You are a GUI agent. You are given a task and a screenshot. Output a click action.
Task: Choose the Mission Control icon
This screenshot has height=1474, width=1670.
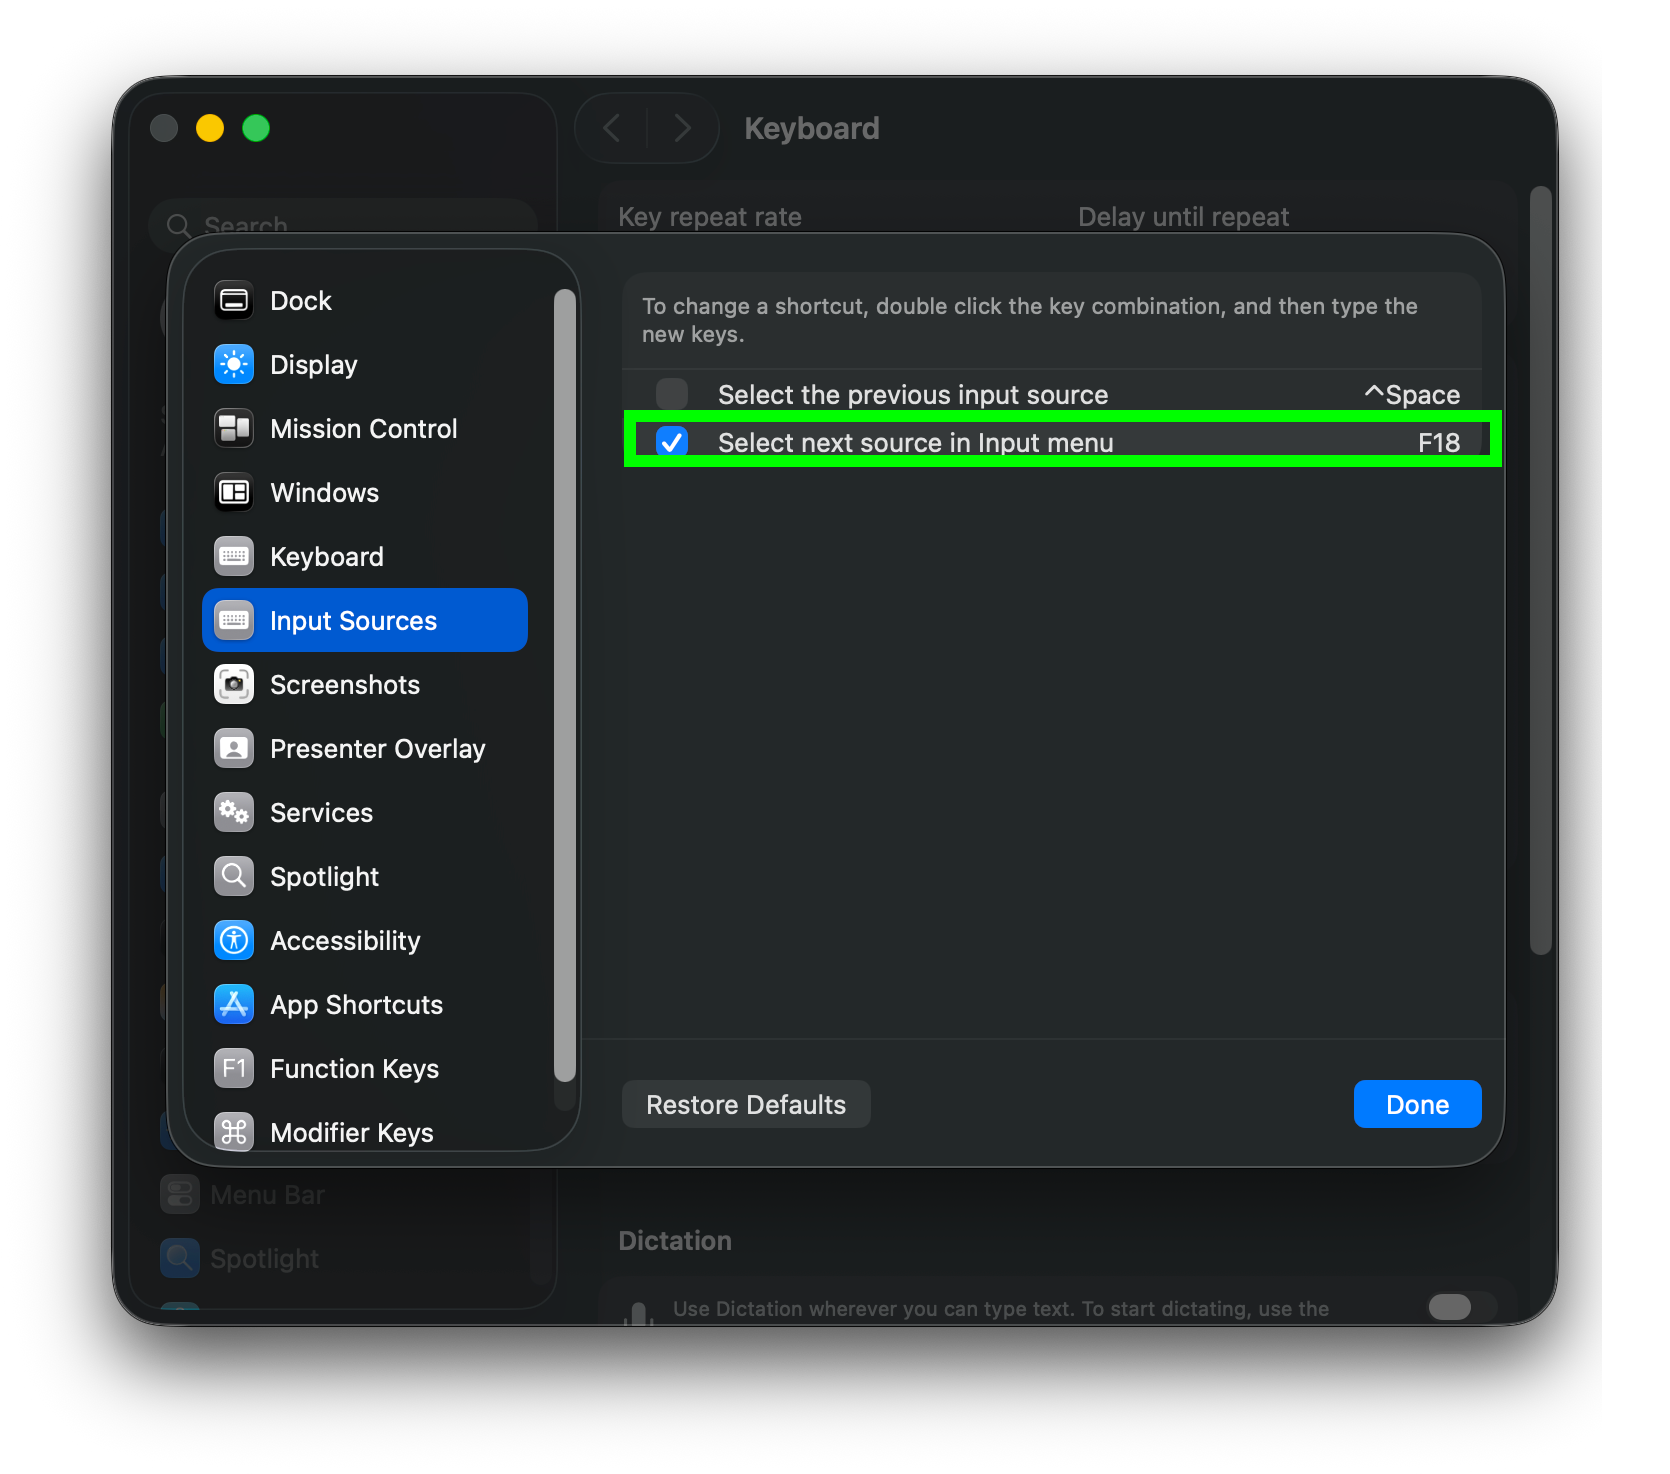coord(234,429)
